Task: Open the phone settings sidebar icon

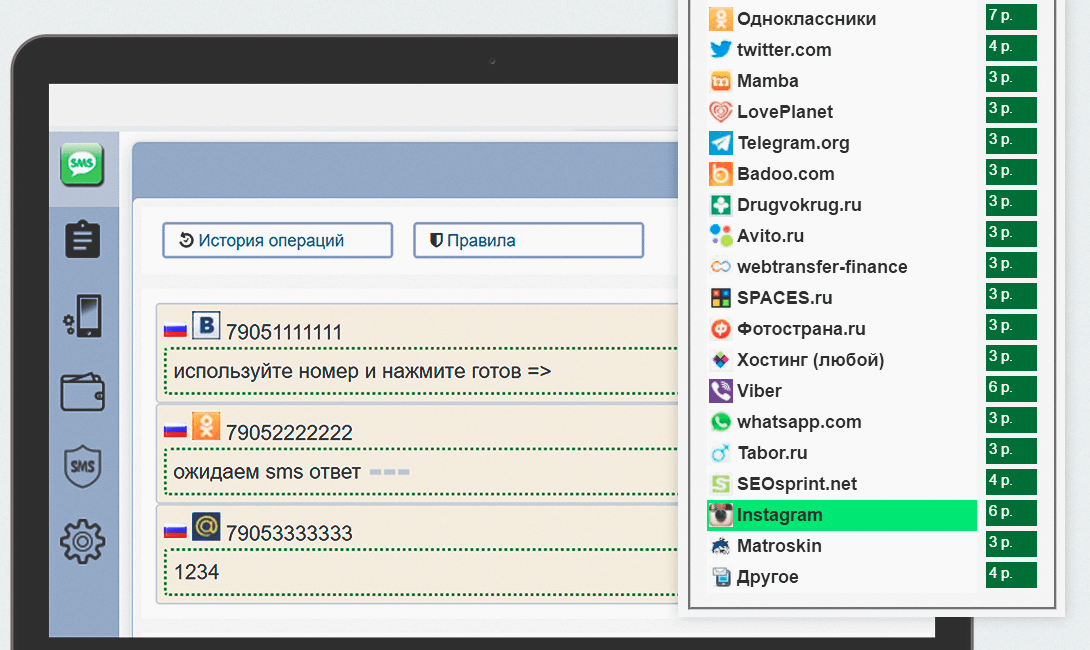Action: click(83, 316)
